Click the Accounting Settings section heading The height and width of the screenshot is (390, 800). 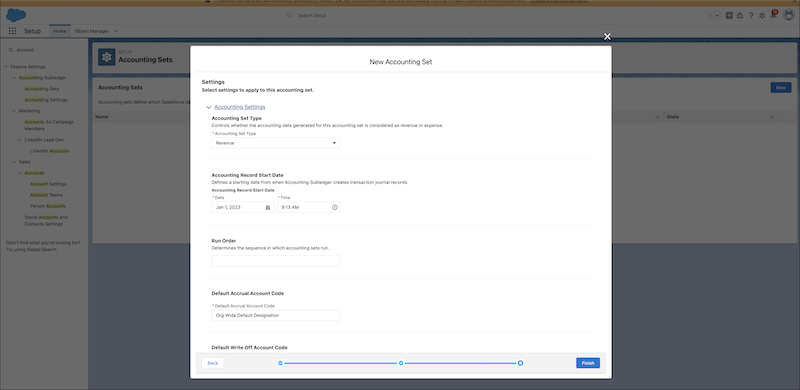tap(239, 107)
